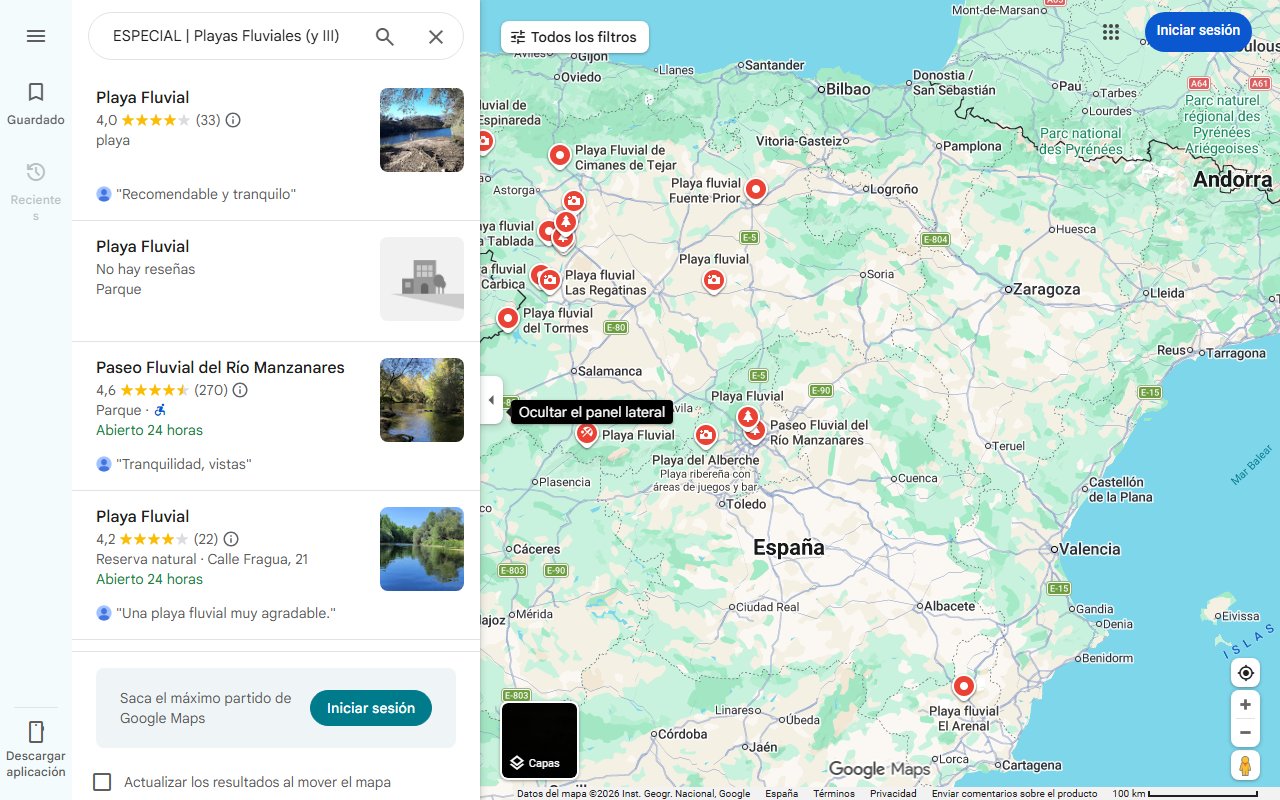The image size is (1280, 800).
Task: Click the info icon beside the 4,0 rating
Action: pos(231,120)
